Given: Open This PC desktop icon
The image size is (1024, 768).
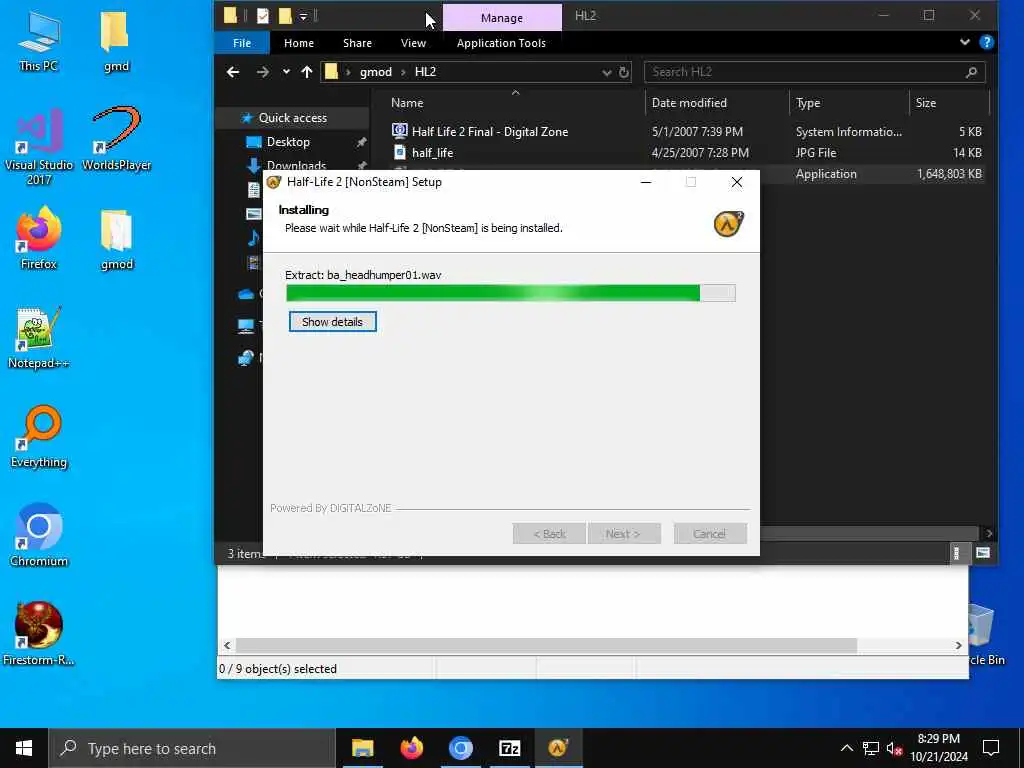Looking at the screenshot, I should (x=38, y=40).
